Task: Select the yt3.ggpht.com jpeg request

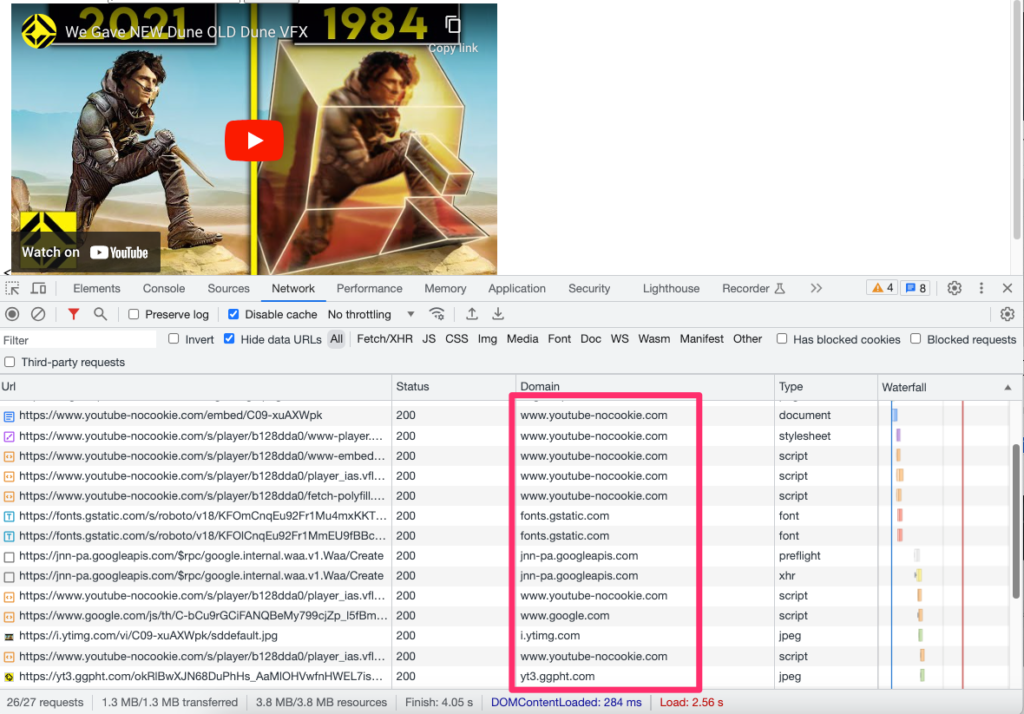Action: pyautogui.click(x=505, y=676)
